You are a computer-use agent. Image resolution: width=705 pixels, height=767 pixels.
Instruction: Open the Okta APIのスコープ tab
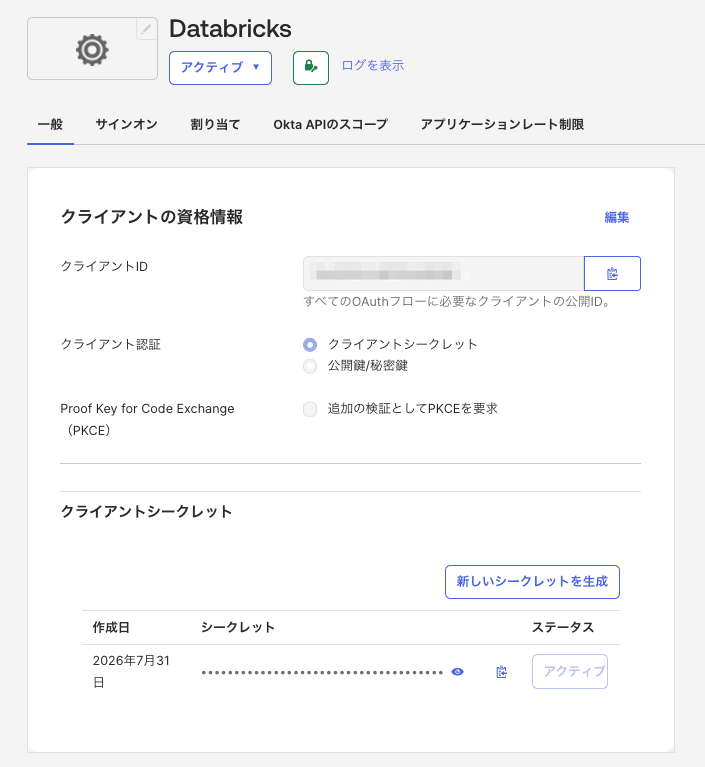330,124
